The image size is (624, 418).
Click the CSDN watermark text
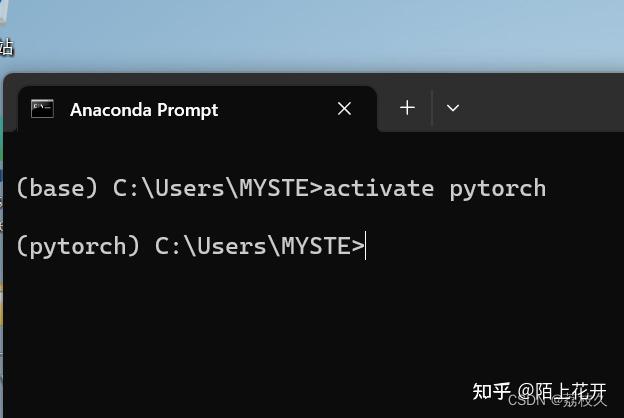526,400
